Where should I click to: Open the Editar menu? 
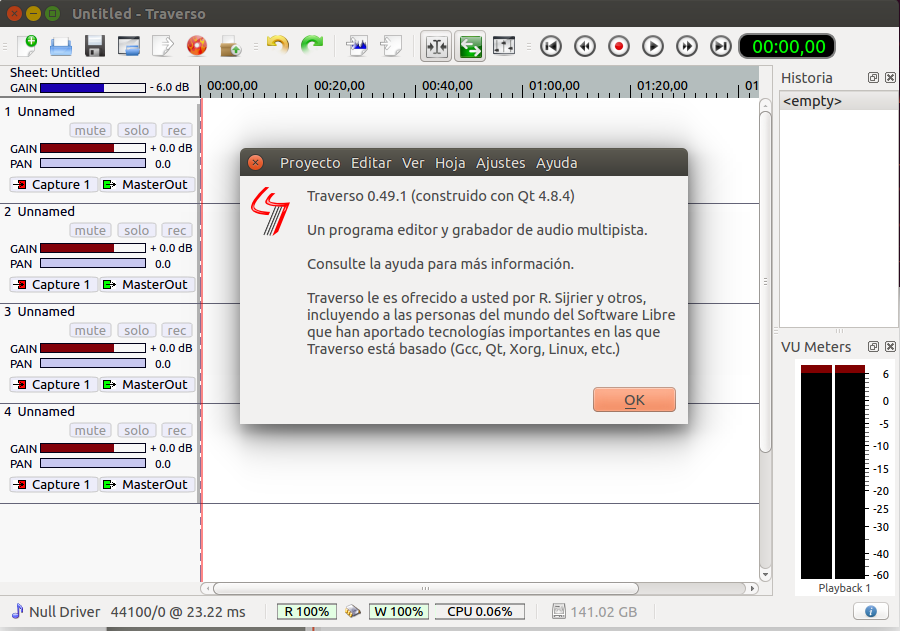371,163
